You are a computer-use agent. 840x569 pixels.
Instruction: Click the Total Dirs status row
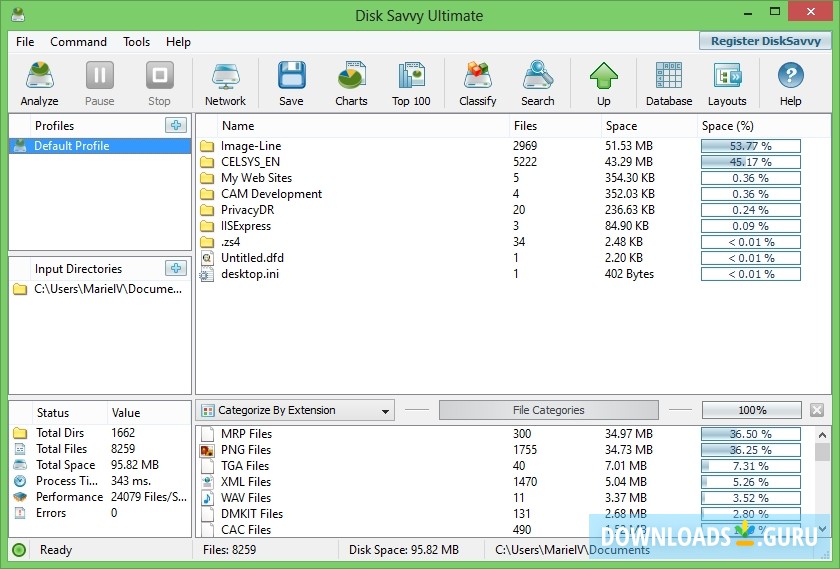point(100,433)
